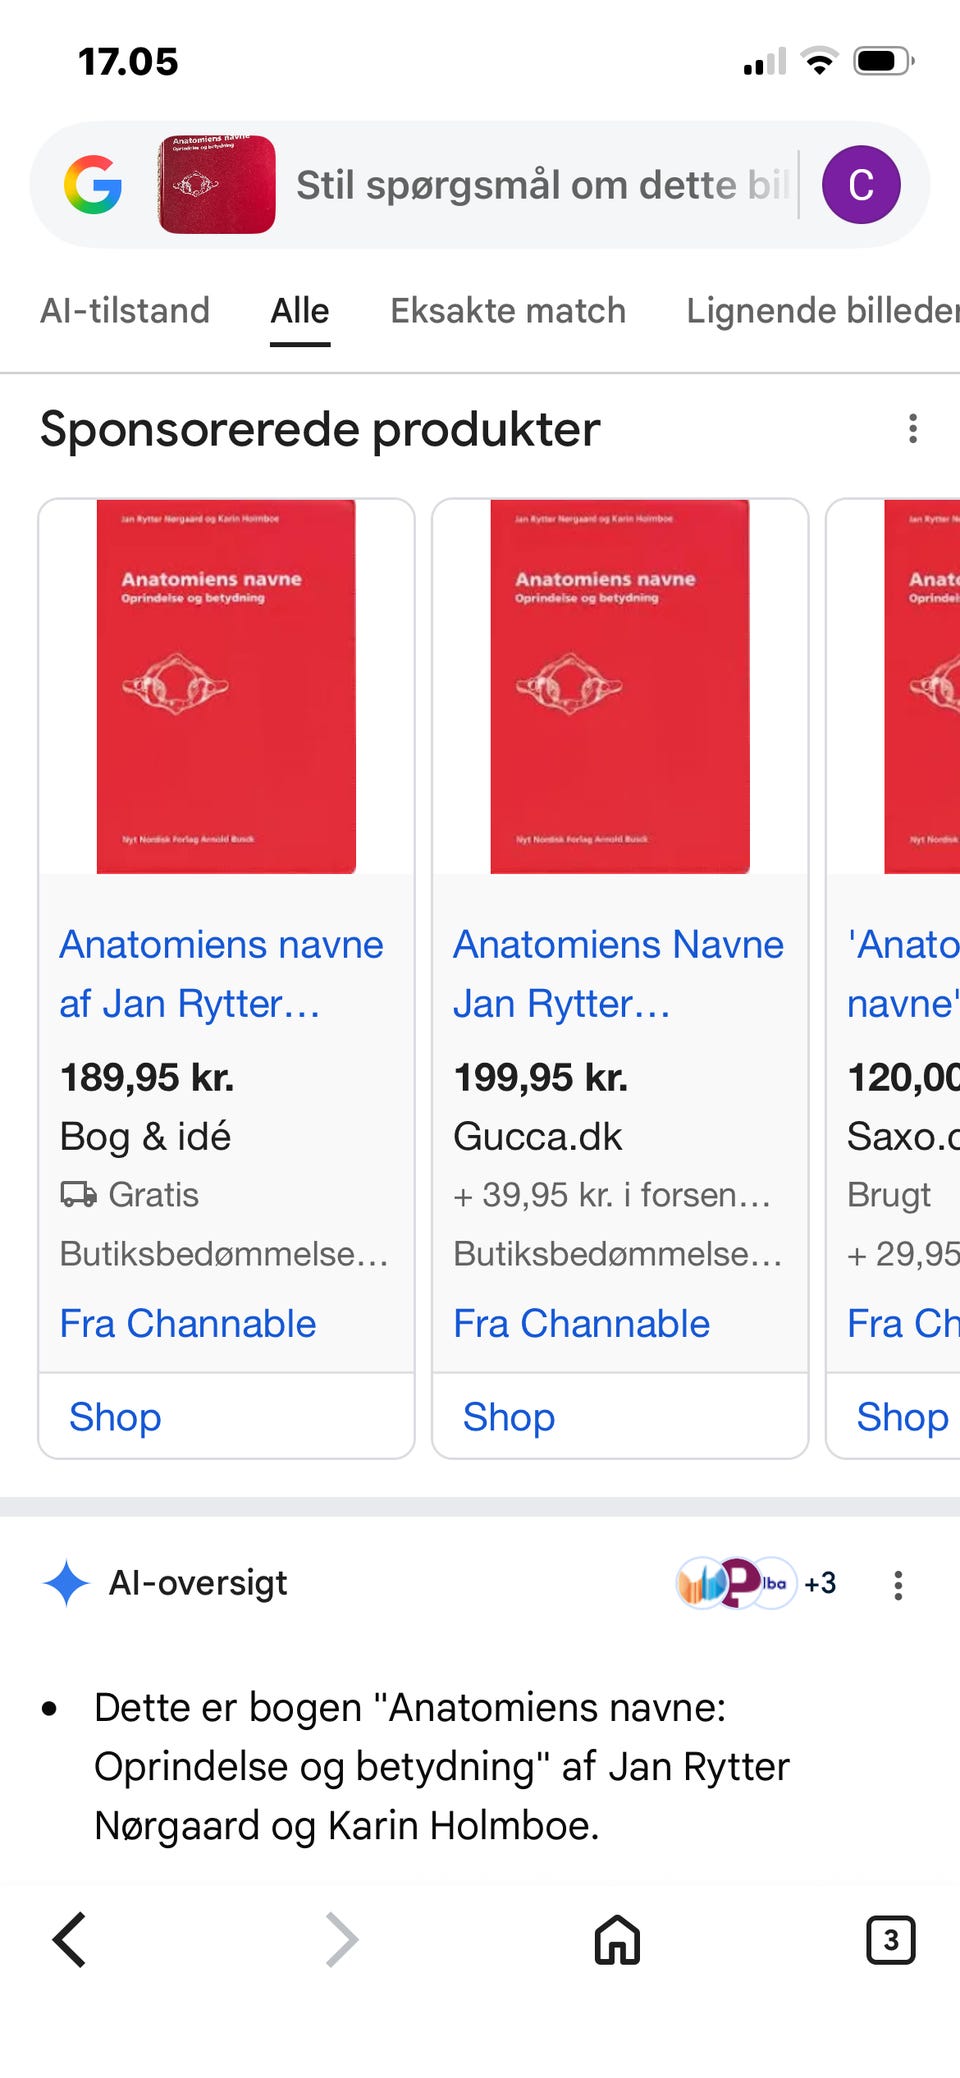Open the purple C account avatar
Screen dimensions: 960x2078
tap(861, 185)
